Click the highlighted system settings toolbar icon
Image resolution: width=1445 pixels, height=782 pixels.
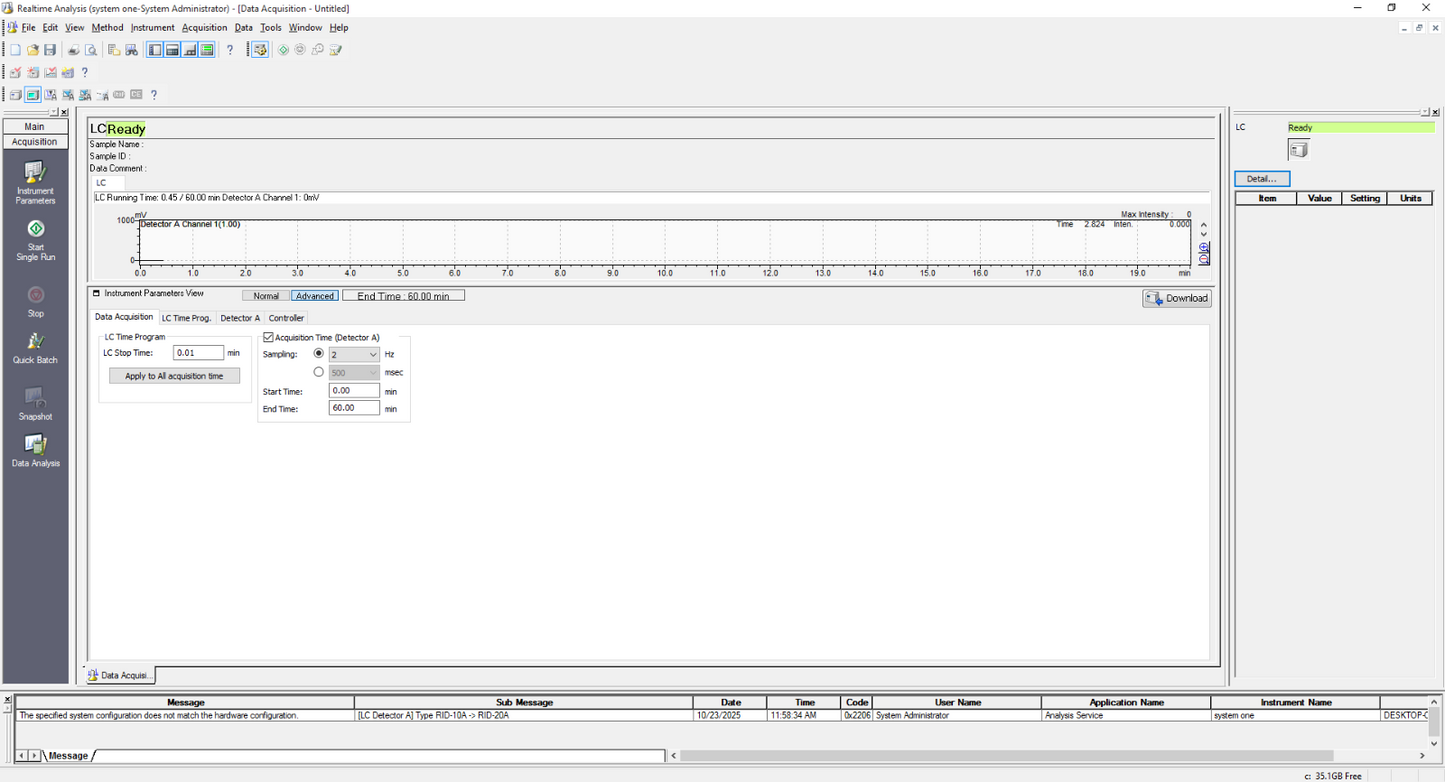coord(260,50)
